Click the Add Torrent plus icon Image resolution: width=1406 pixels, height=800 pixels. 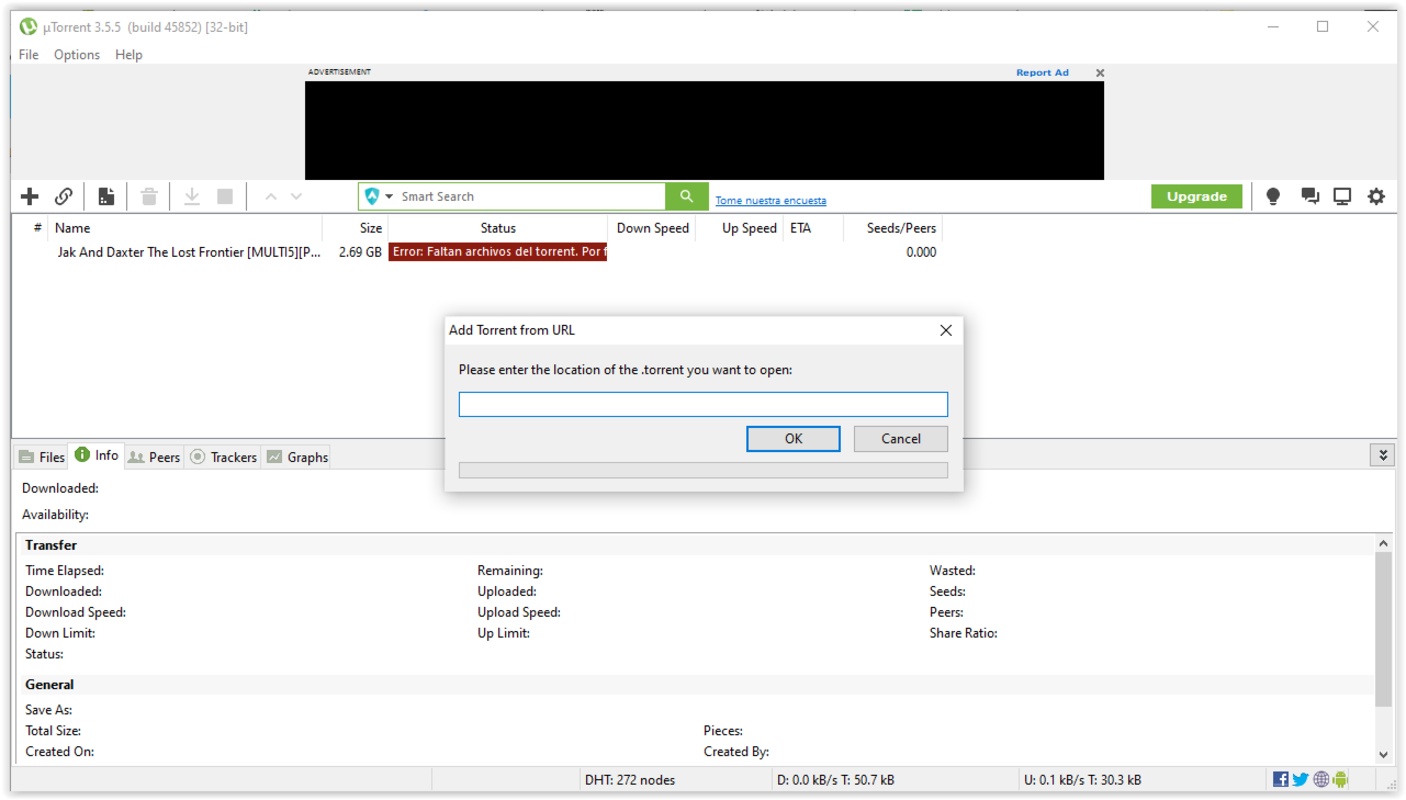(x=30, y=197)
